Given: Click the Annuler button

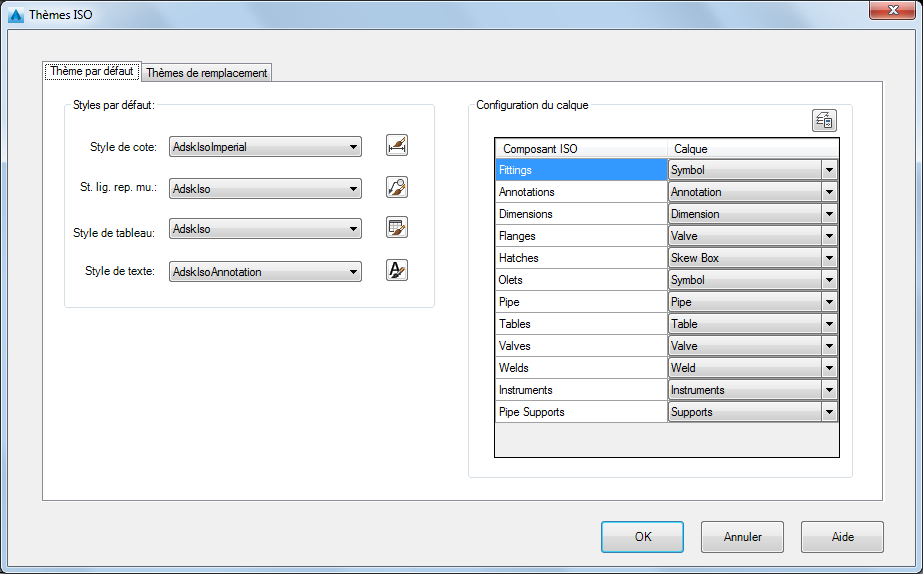Looking at the screenshot, I should (x=742, y=536).
